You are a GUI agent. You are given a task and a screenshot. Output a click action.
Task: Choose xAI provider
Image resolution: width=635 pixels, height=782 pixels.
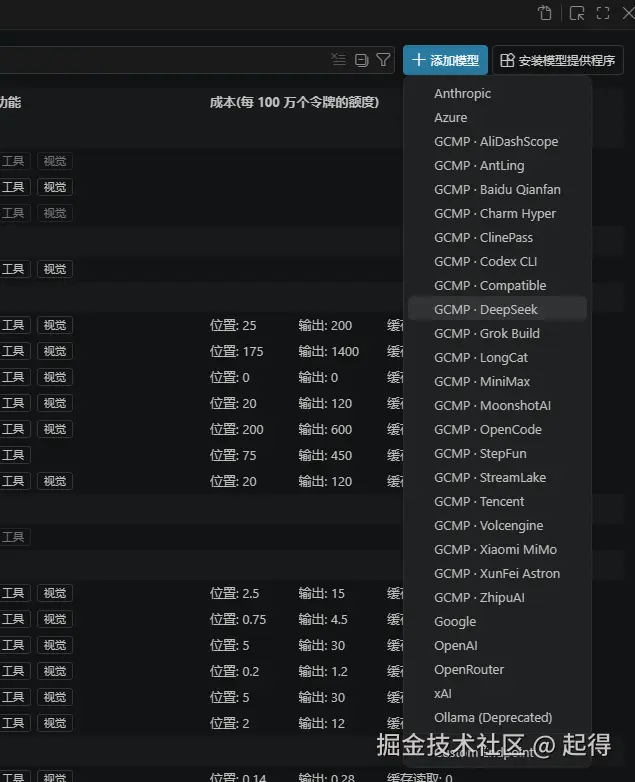point(497,693)
